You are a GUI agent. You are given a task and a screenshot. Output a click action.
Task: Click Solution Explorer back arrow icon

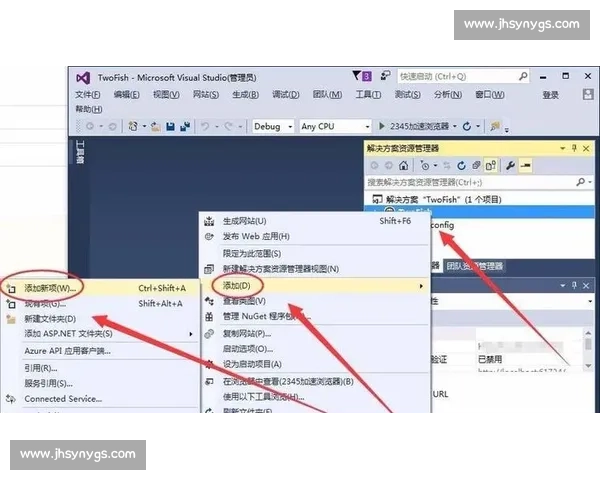point(375,165)
